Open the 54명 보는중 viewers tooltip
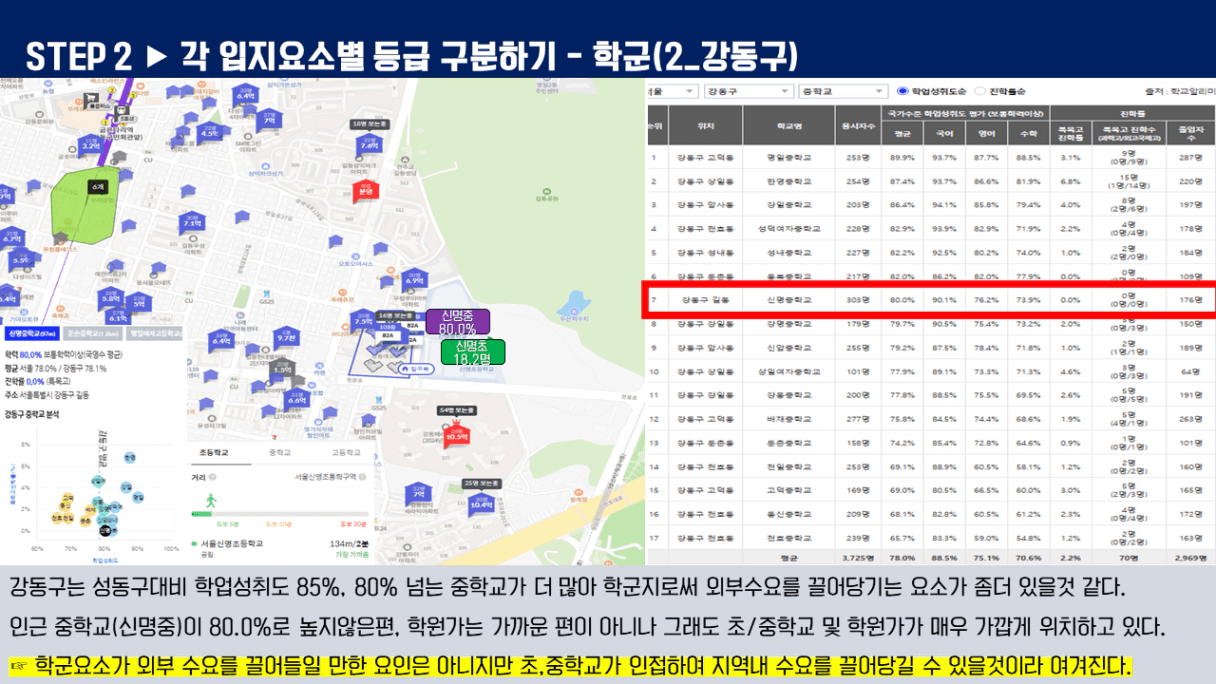1216x684 pixels. [456, 410]
